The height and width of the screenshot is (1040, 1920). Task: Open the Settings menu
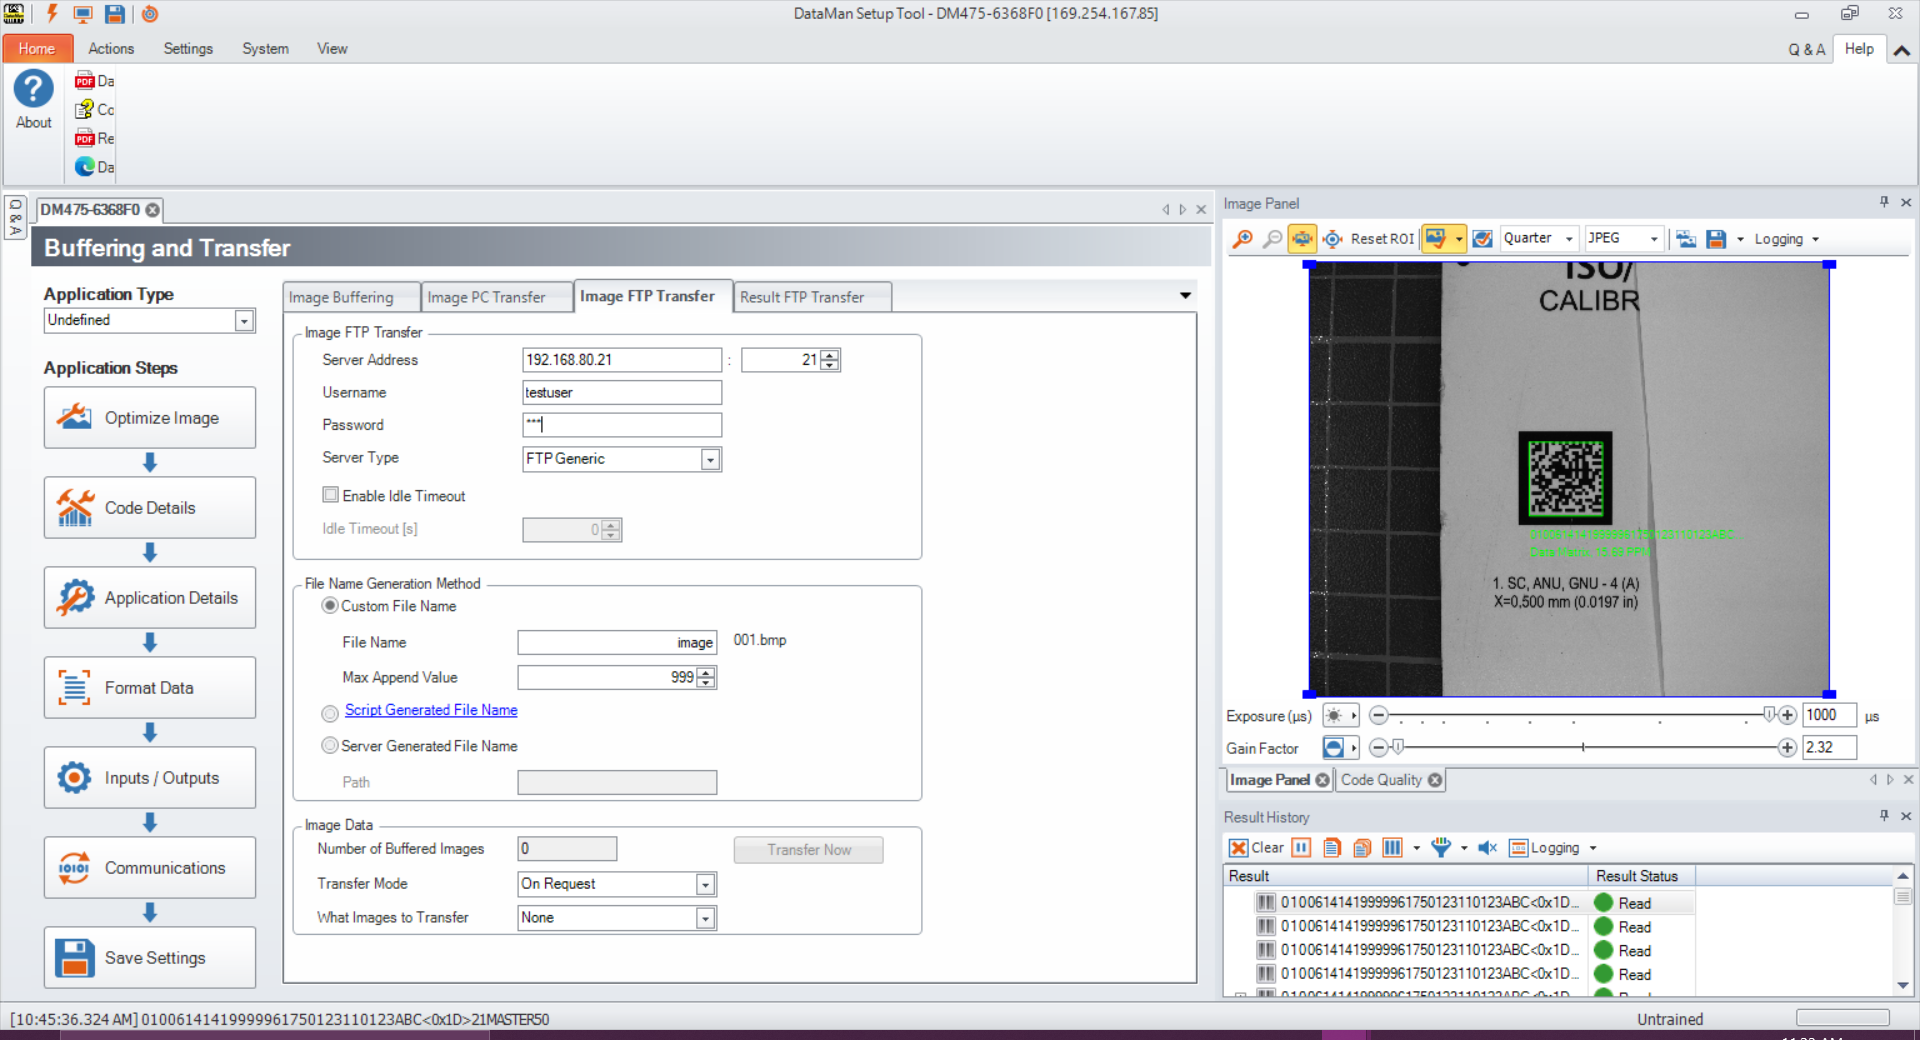[x=188, y=48]
